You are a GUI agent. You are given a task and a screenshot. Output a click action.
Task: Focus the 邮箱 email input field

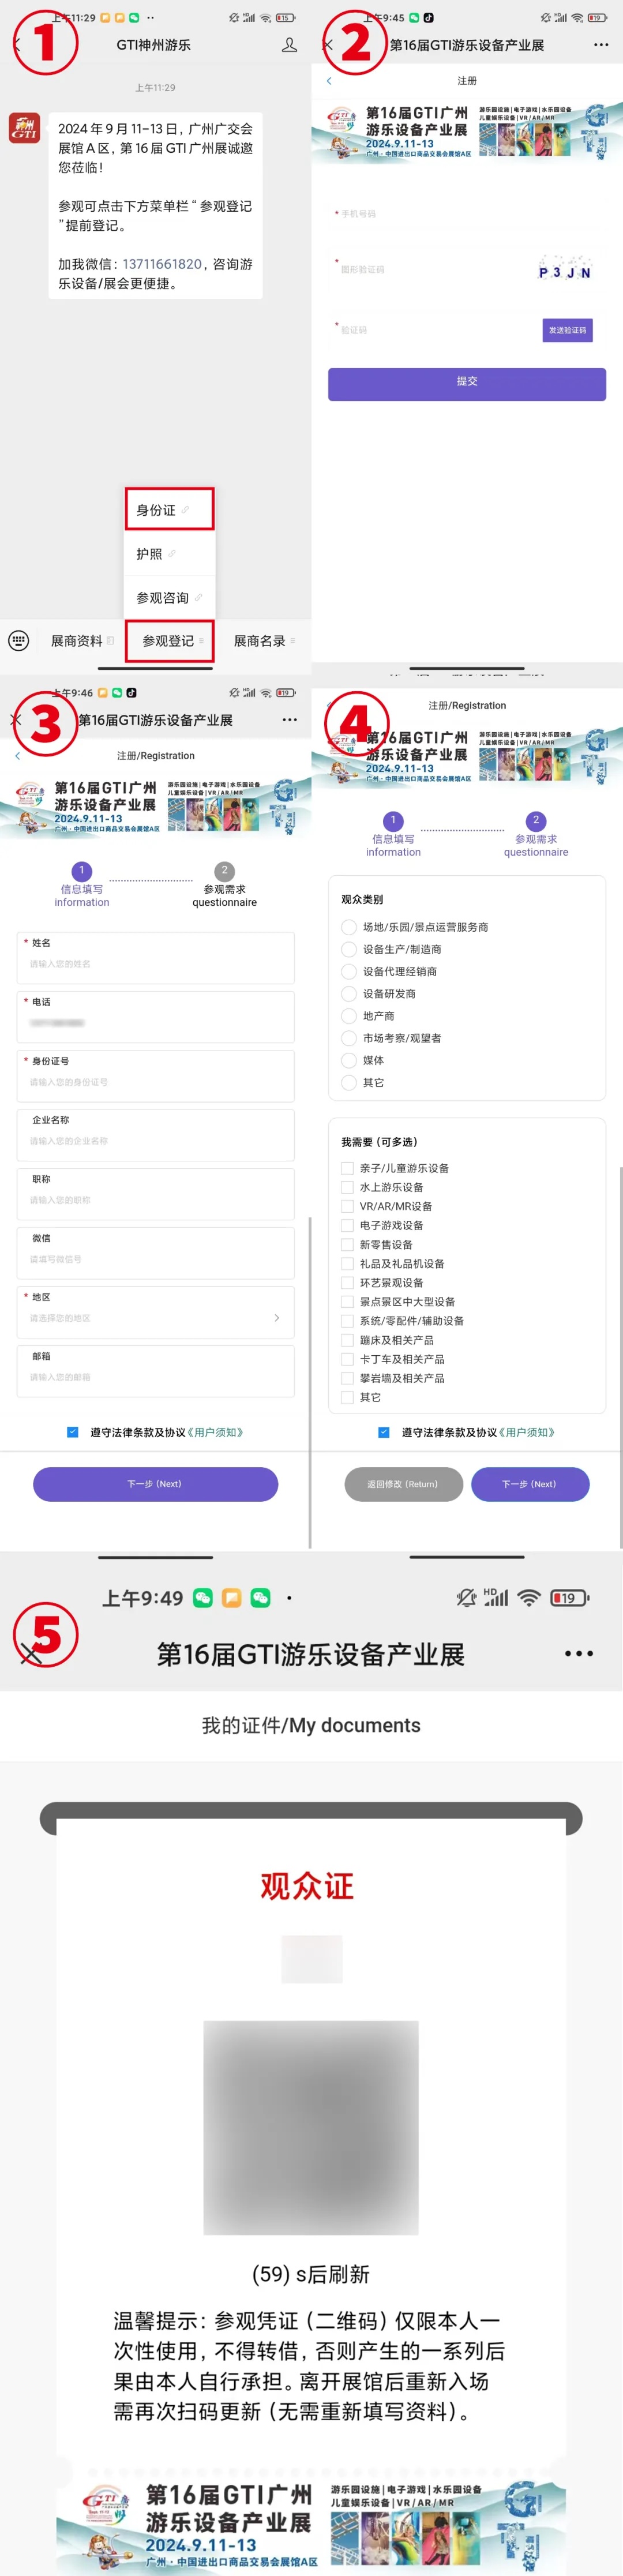coord(156,1371)
